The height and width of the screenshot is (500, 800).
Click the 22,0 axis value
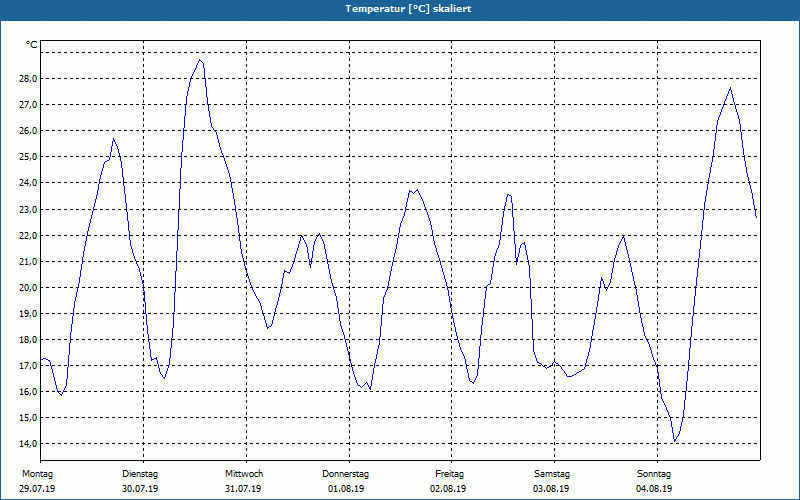pyautogui.click(x=29, y=235)
